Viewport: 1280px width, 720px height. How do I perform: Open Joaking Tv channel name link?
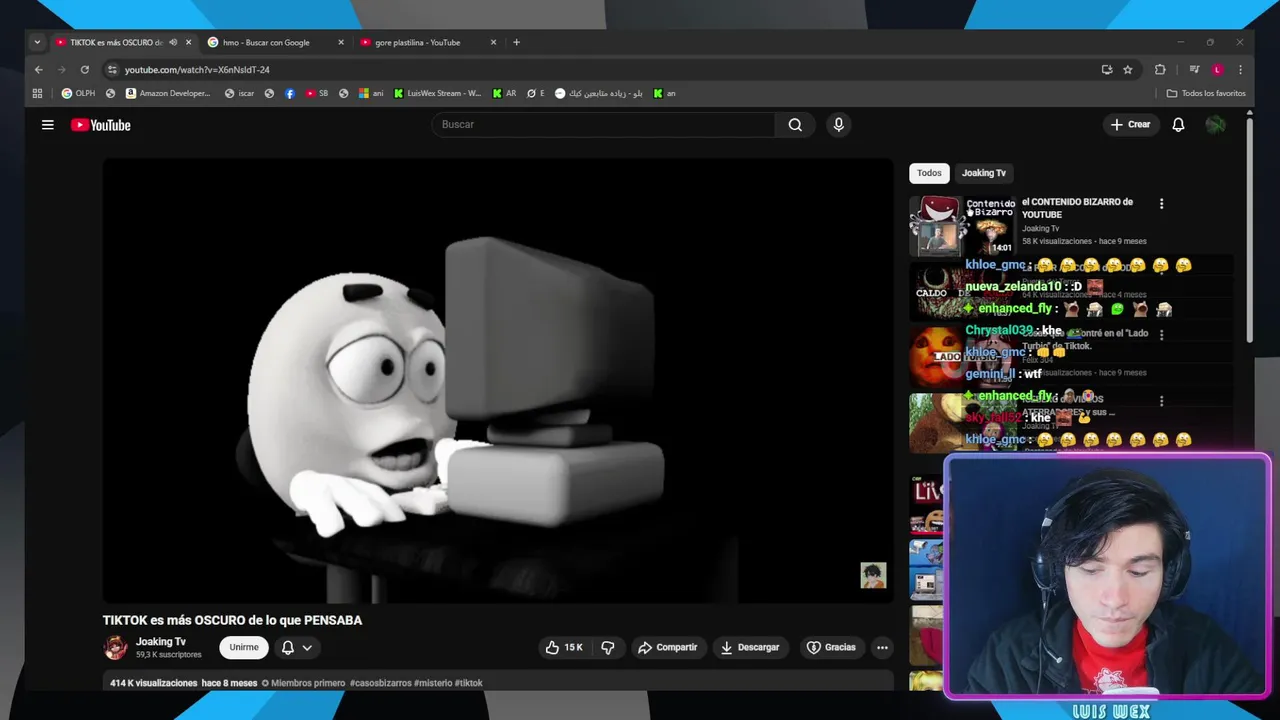coord(161,642)
